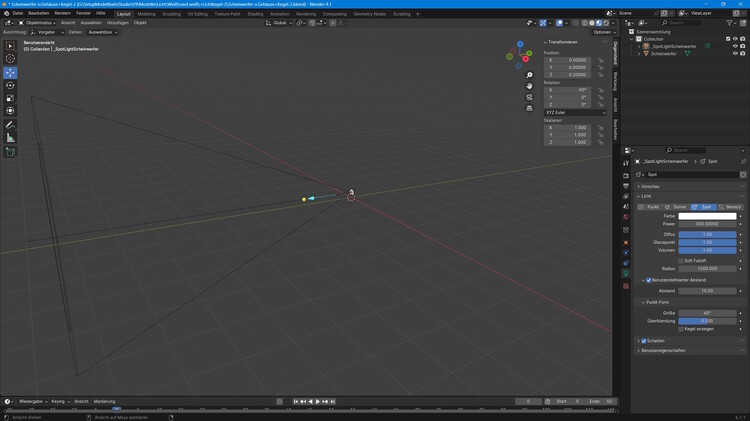Expand the Vorschau panel
This screenshot has height=421, width=750.
[x=650, y=186]
